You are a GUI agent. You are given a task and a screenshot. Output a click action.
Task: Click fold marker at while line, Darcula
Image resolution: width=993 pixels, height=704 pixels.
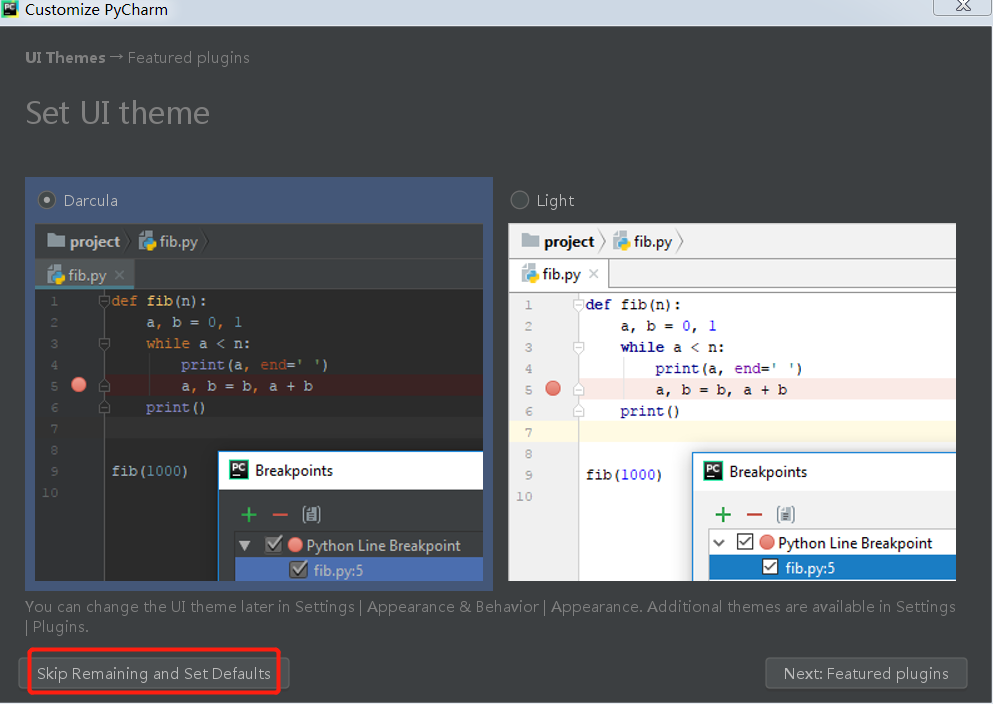(104, 343)
